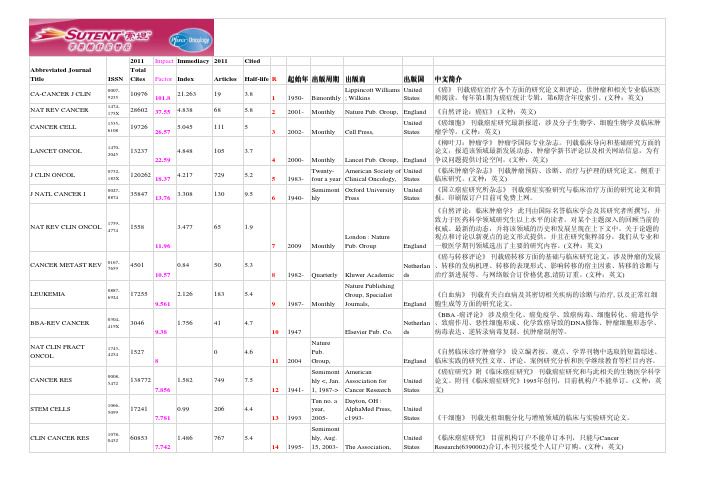Select the impact factor value 11.96
The height and width of the screenshot is (504, 713).
(163, 246)
